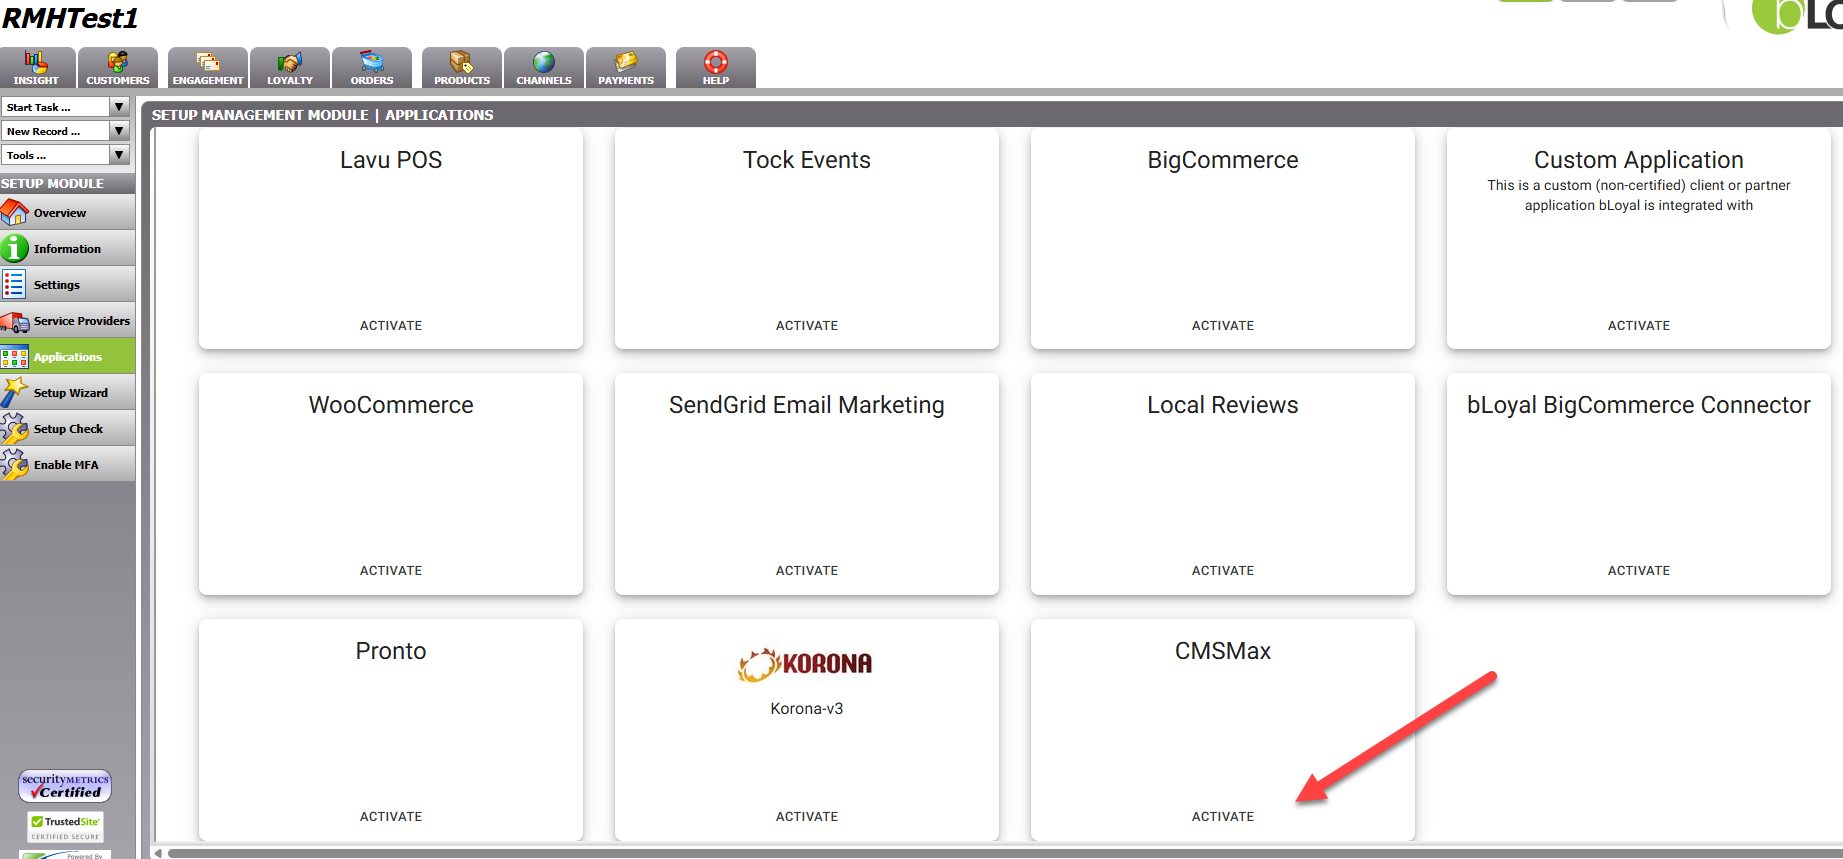The image size is (1843, 859).
Task: Open the Products box icon
Action: pos(461,63)
